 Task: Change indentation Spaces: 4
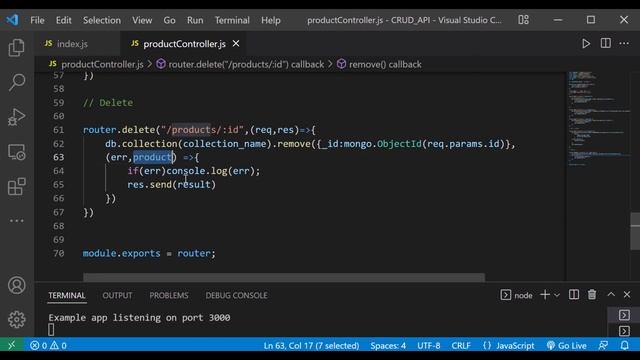point(388,345)
